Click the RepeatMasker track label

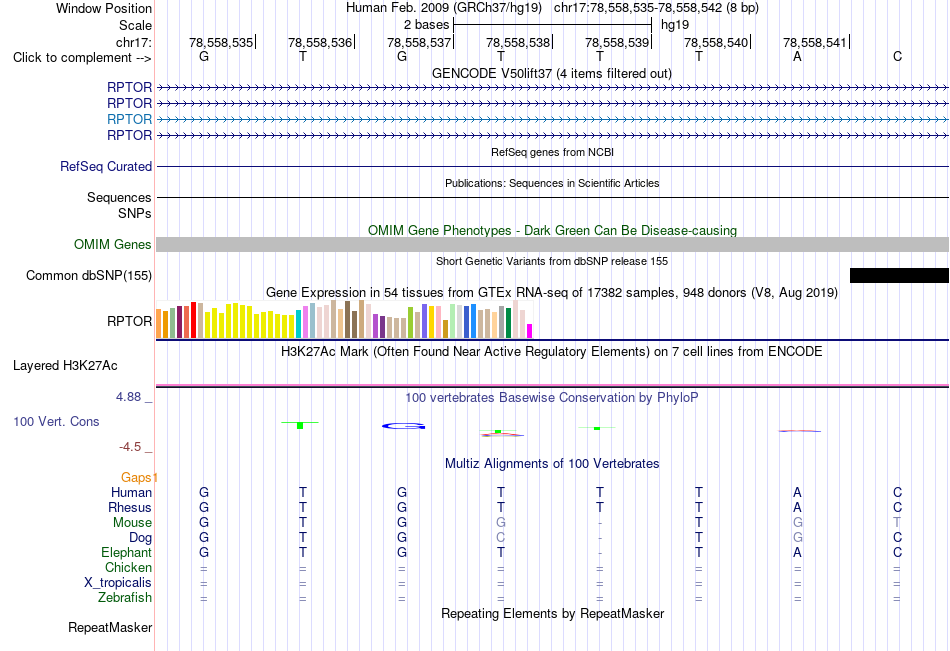[x=110, y=627]
